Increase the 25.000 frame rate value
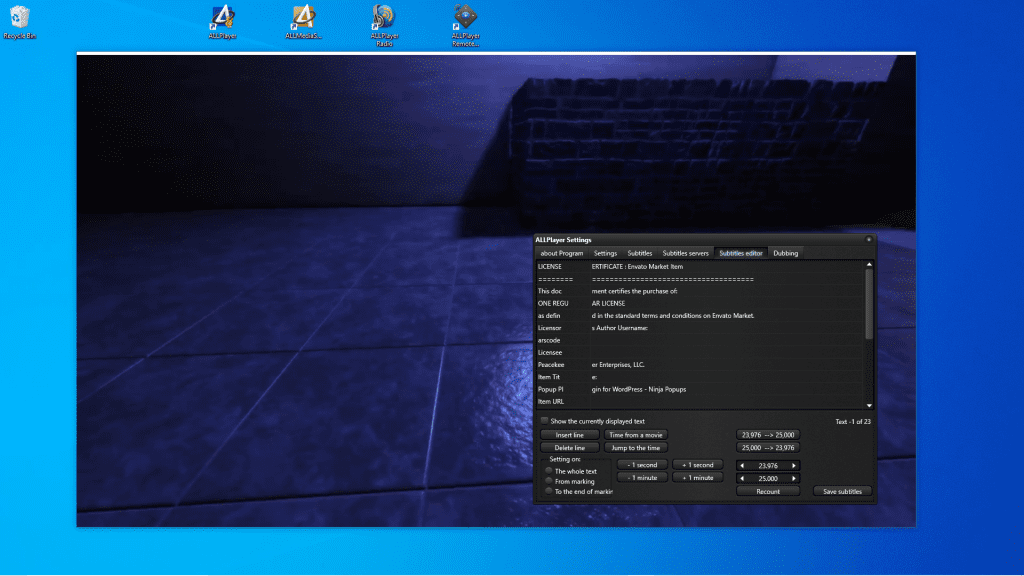Viewport: 1024px width, 576px height. click(794, 479)
